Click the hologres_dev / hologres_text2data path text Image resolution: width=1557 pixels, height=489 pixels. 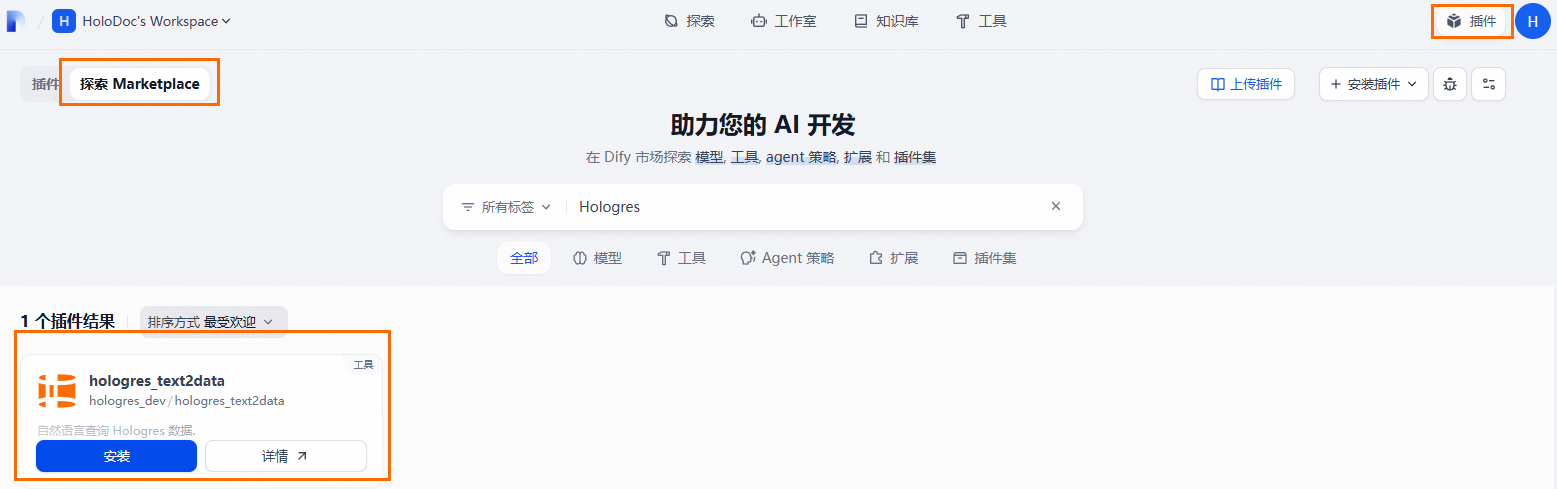[187, 401]
